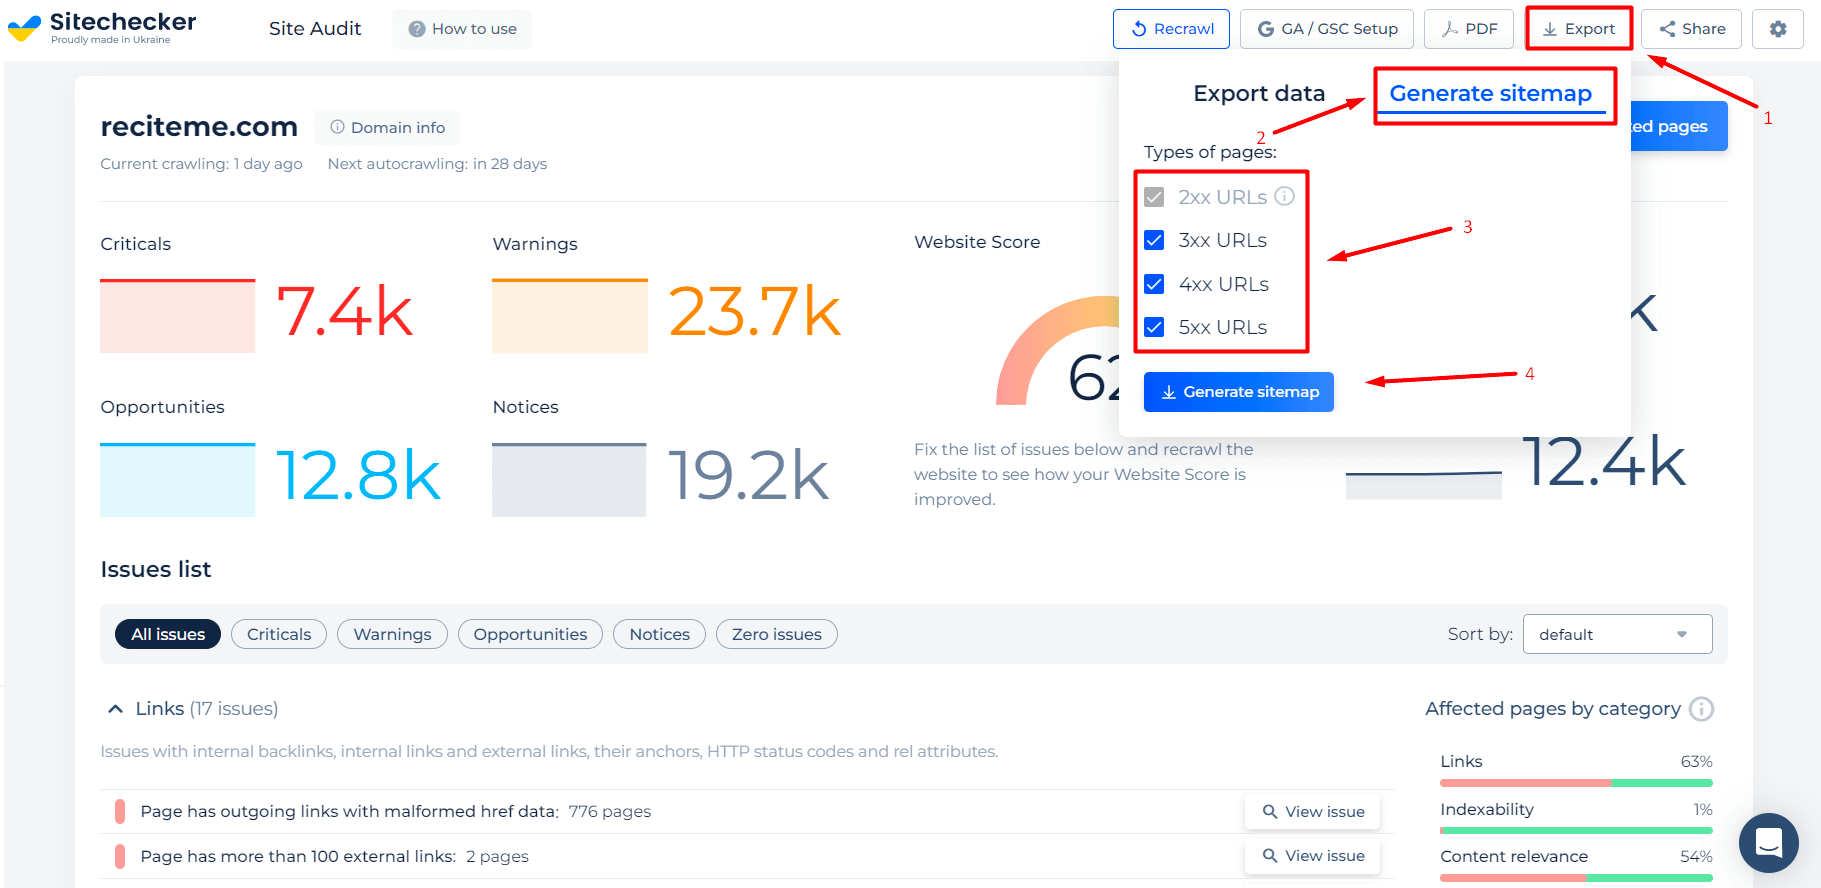Click the 7.4k criticals value

click(x=345, y=312)
